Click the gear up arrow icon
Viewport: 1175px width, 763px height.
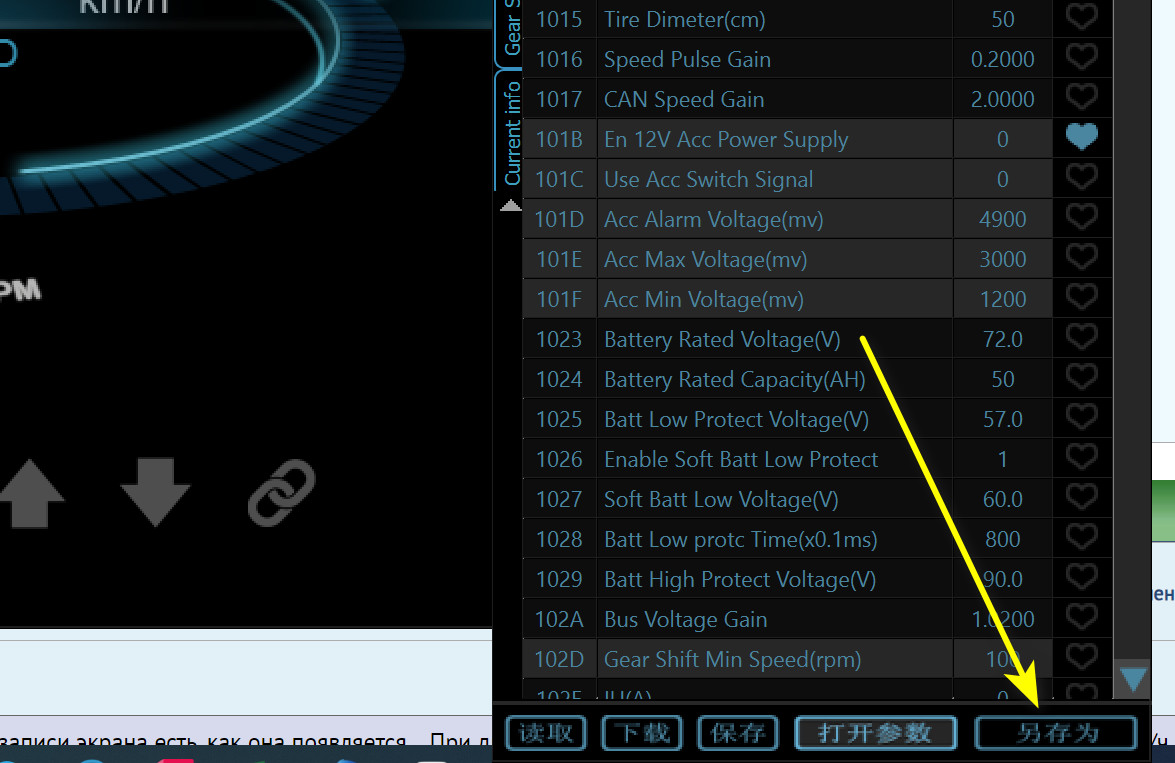pyautogui.click(x=31, y=493)
